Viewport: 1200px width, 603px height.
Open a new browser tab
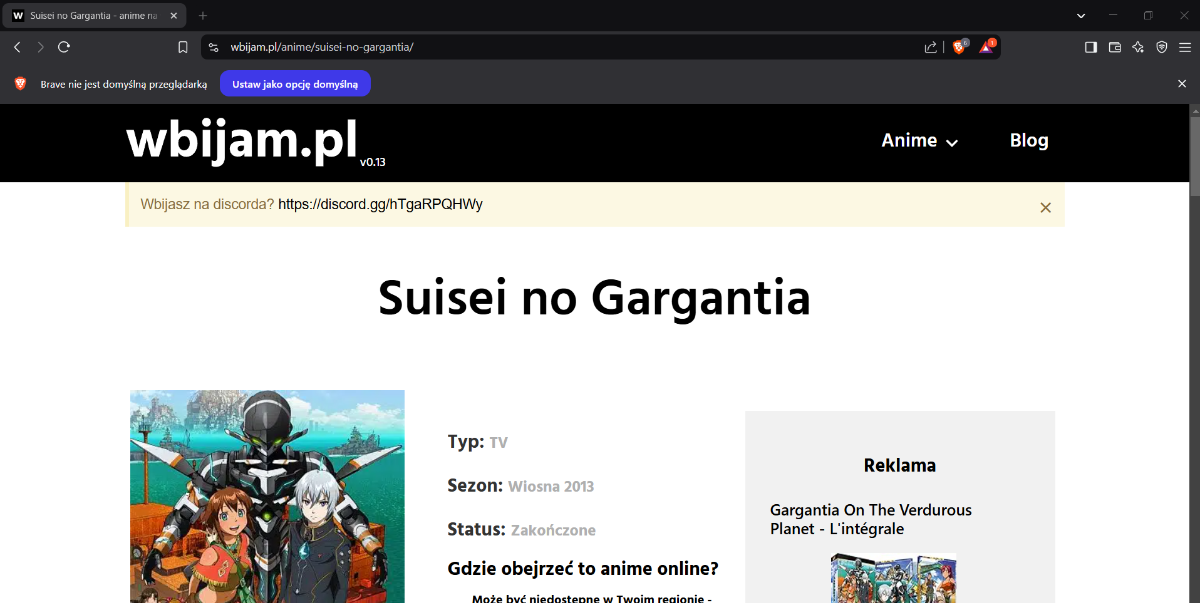[x=203, y=15]
